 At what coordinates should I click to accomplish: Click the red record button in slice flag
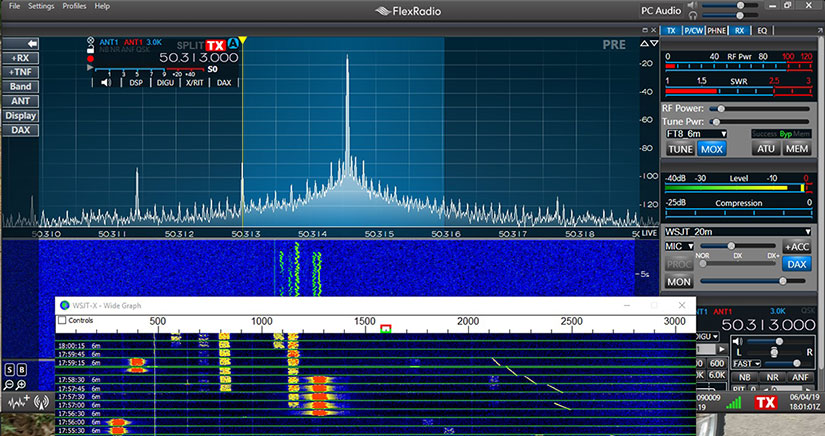[90, 58]
